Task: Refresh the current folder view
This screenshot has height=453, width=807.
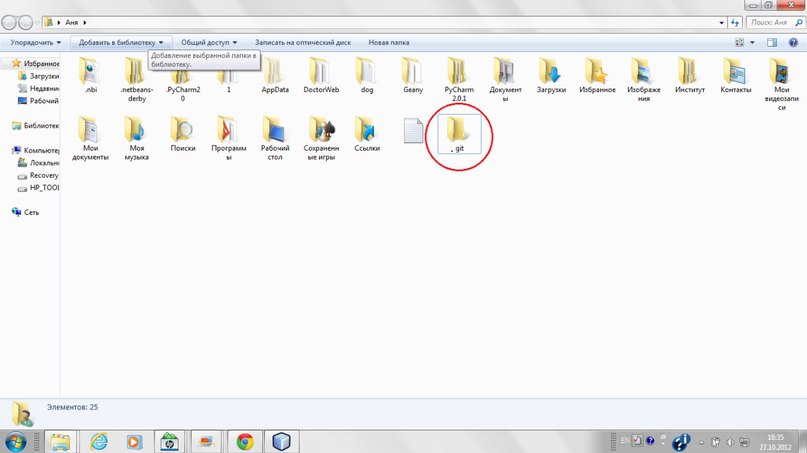Action: click(x=735, y=23)
